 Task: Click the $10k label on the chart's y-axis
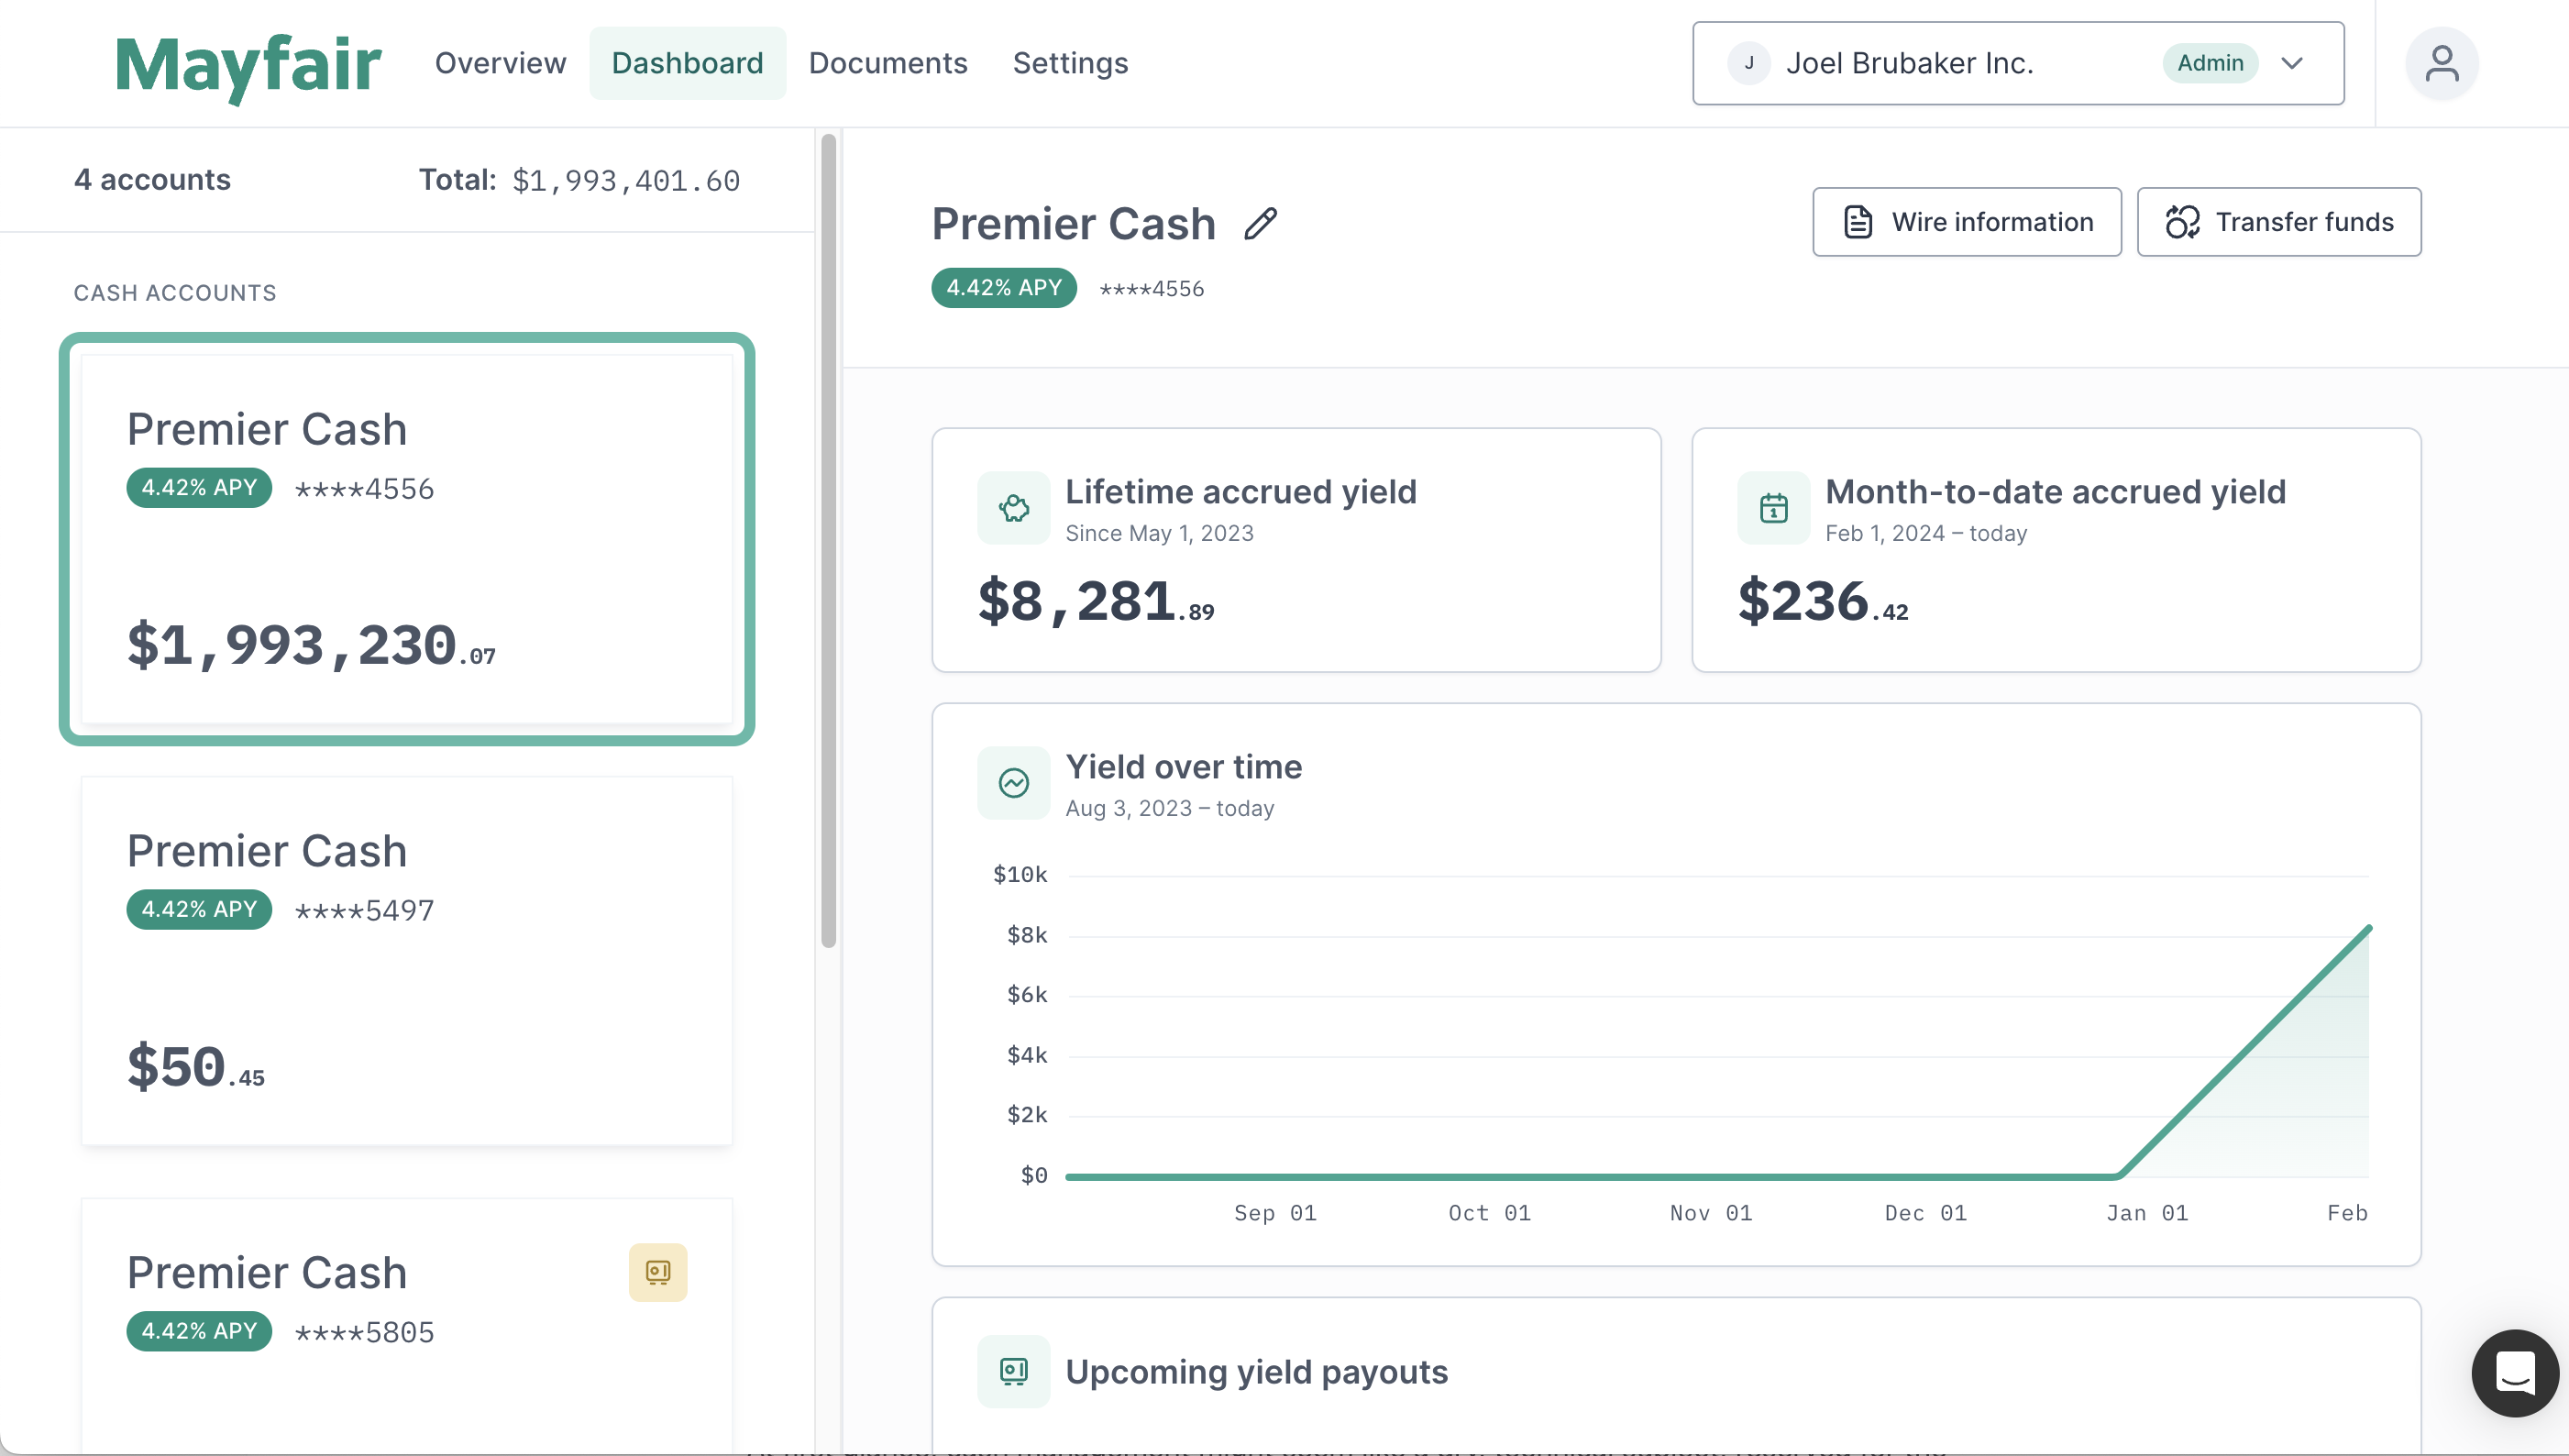pyautogui.click(x=1020, y=875)
